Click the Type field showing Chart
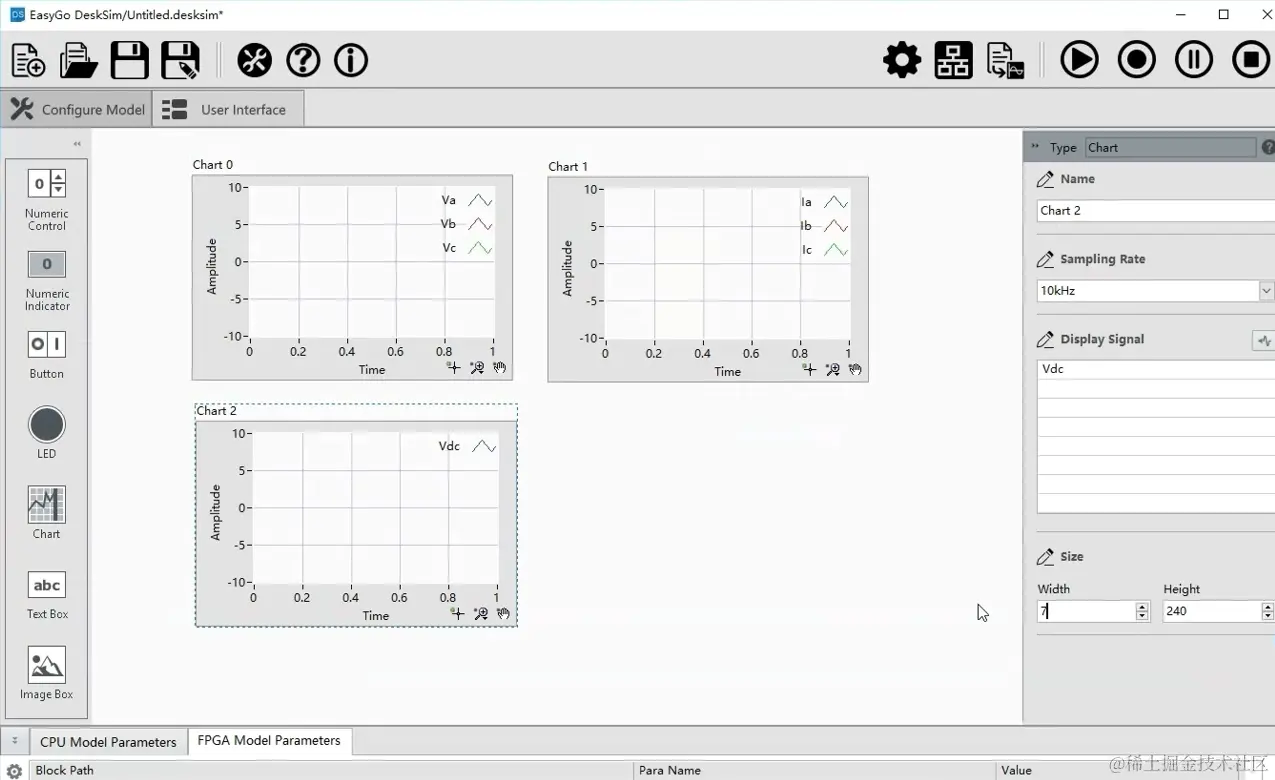The image size is (1275, 780). (1170, 147)
